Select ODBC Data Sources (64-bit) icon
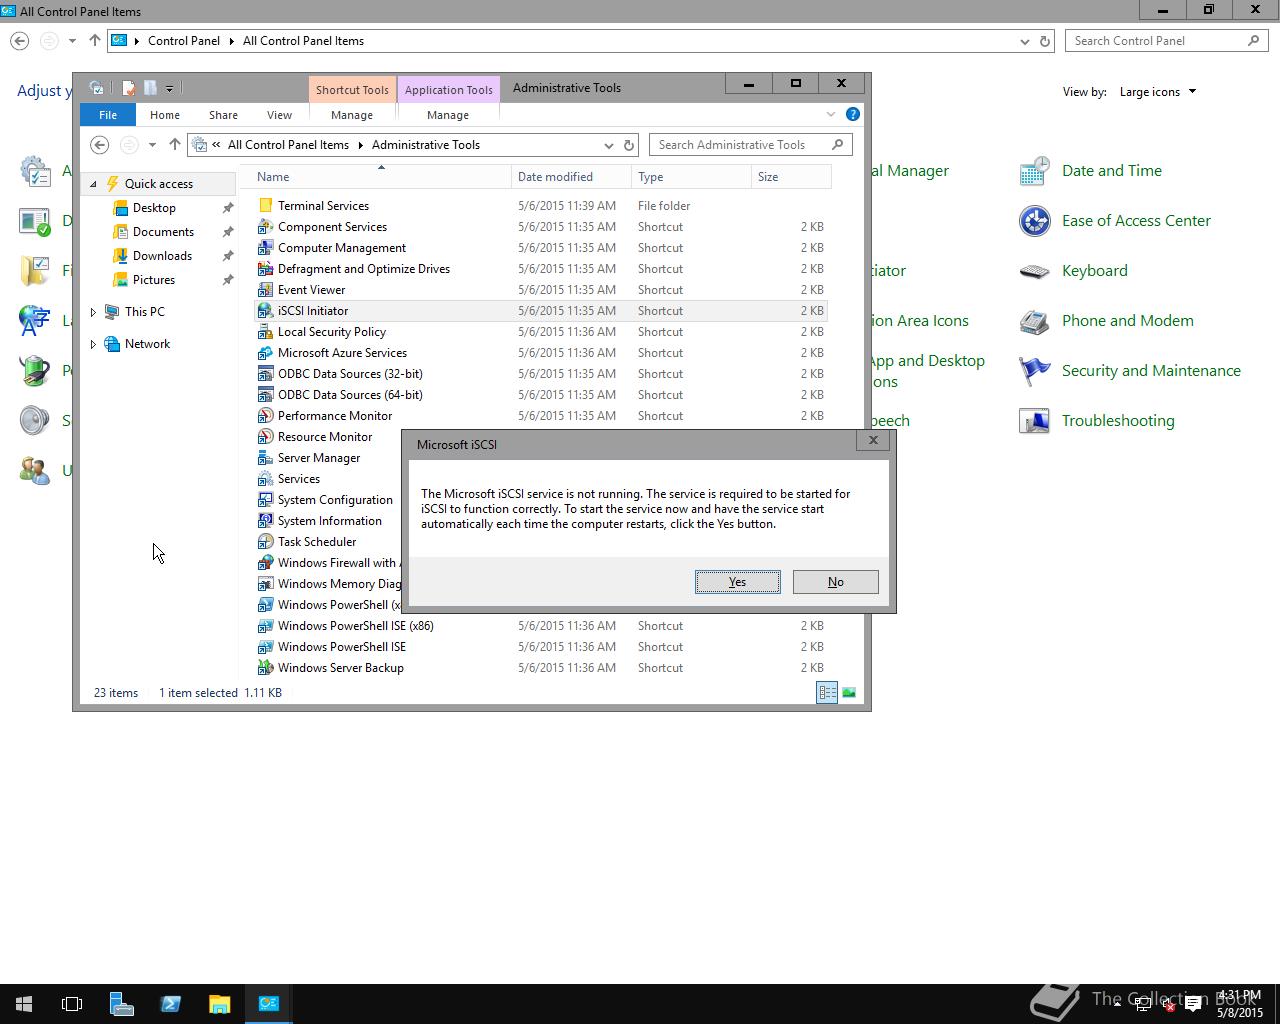The image size is (1280, 1024). click(x=265, y=395)
